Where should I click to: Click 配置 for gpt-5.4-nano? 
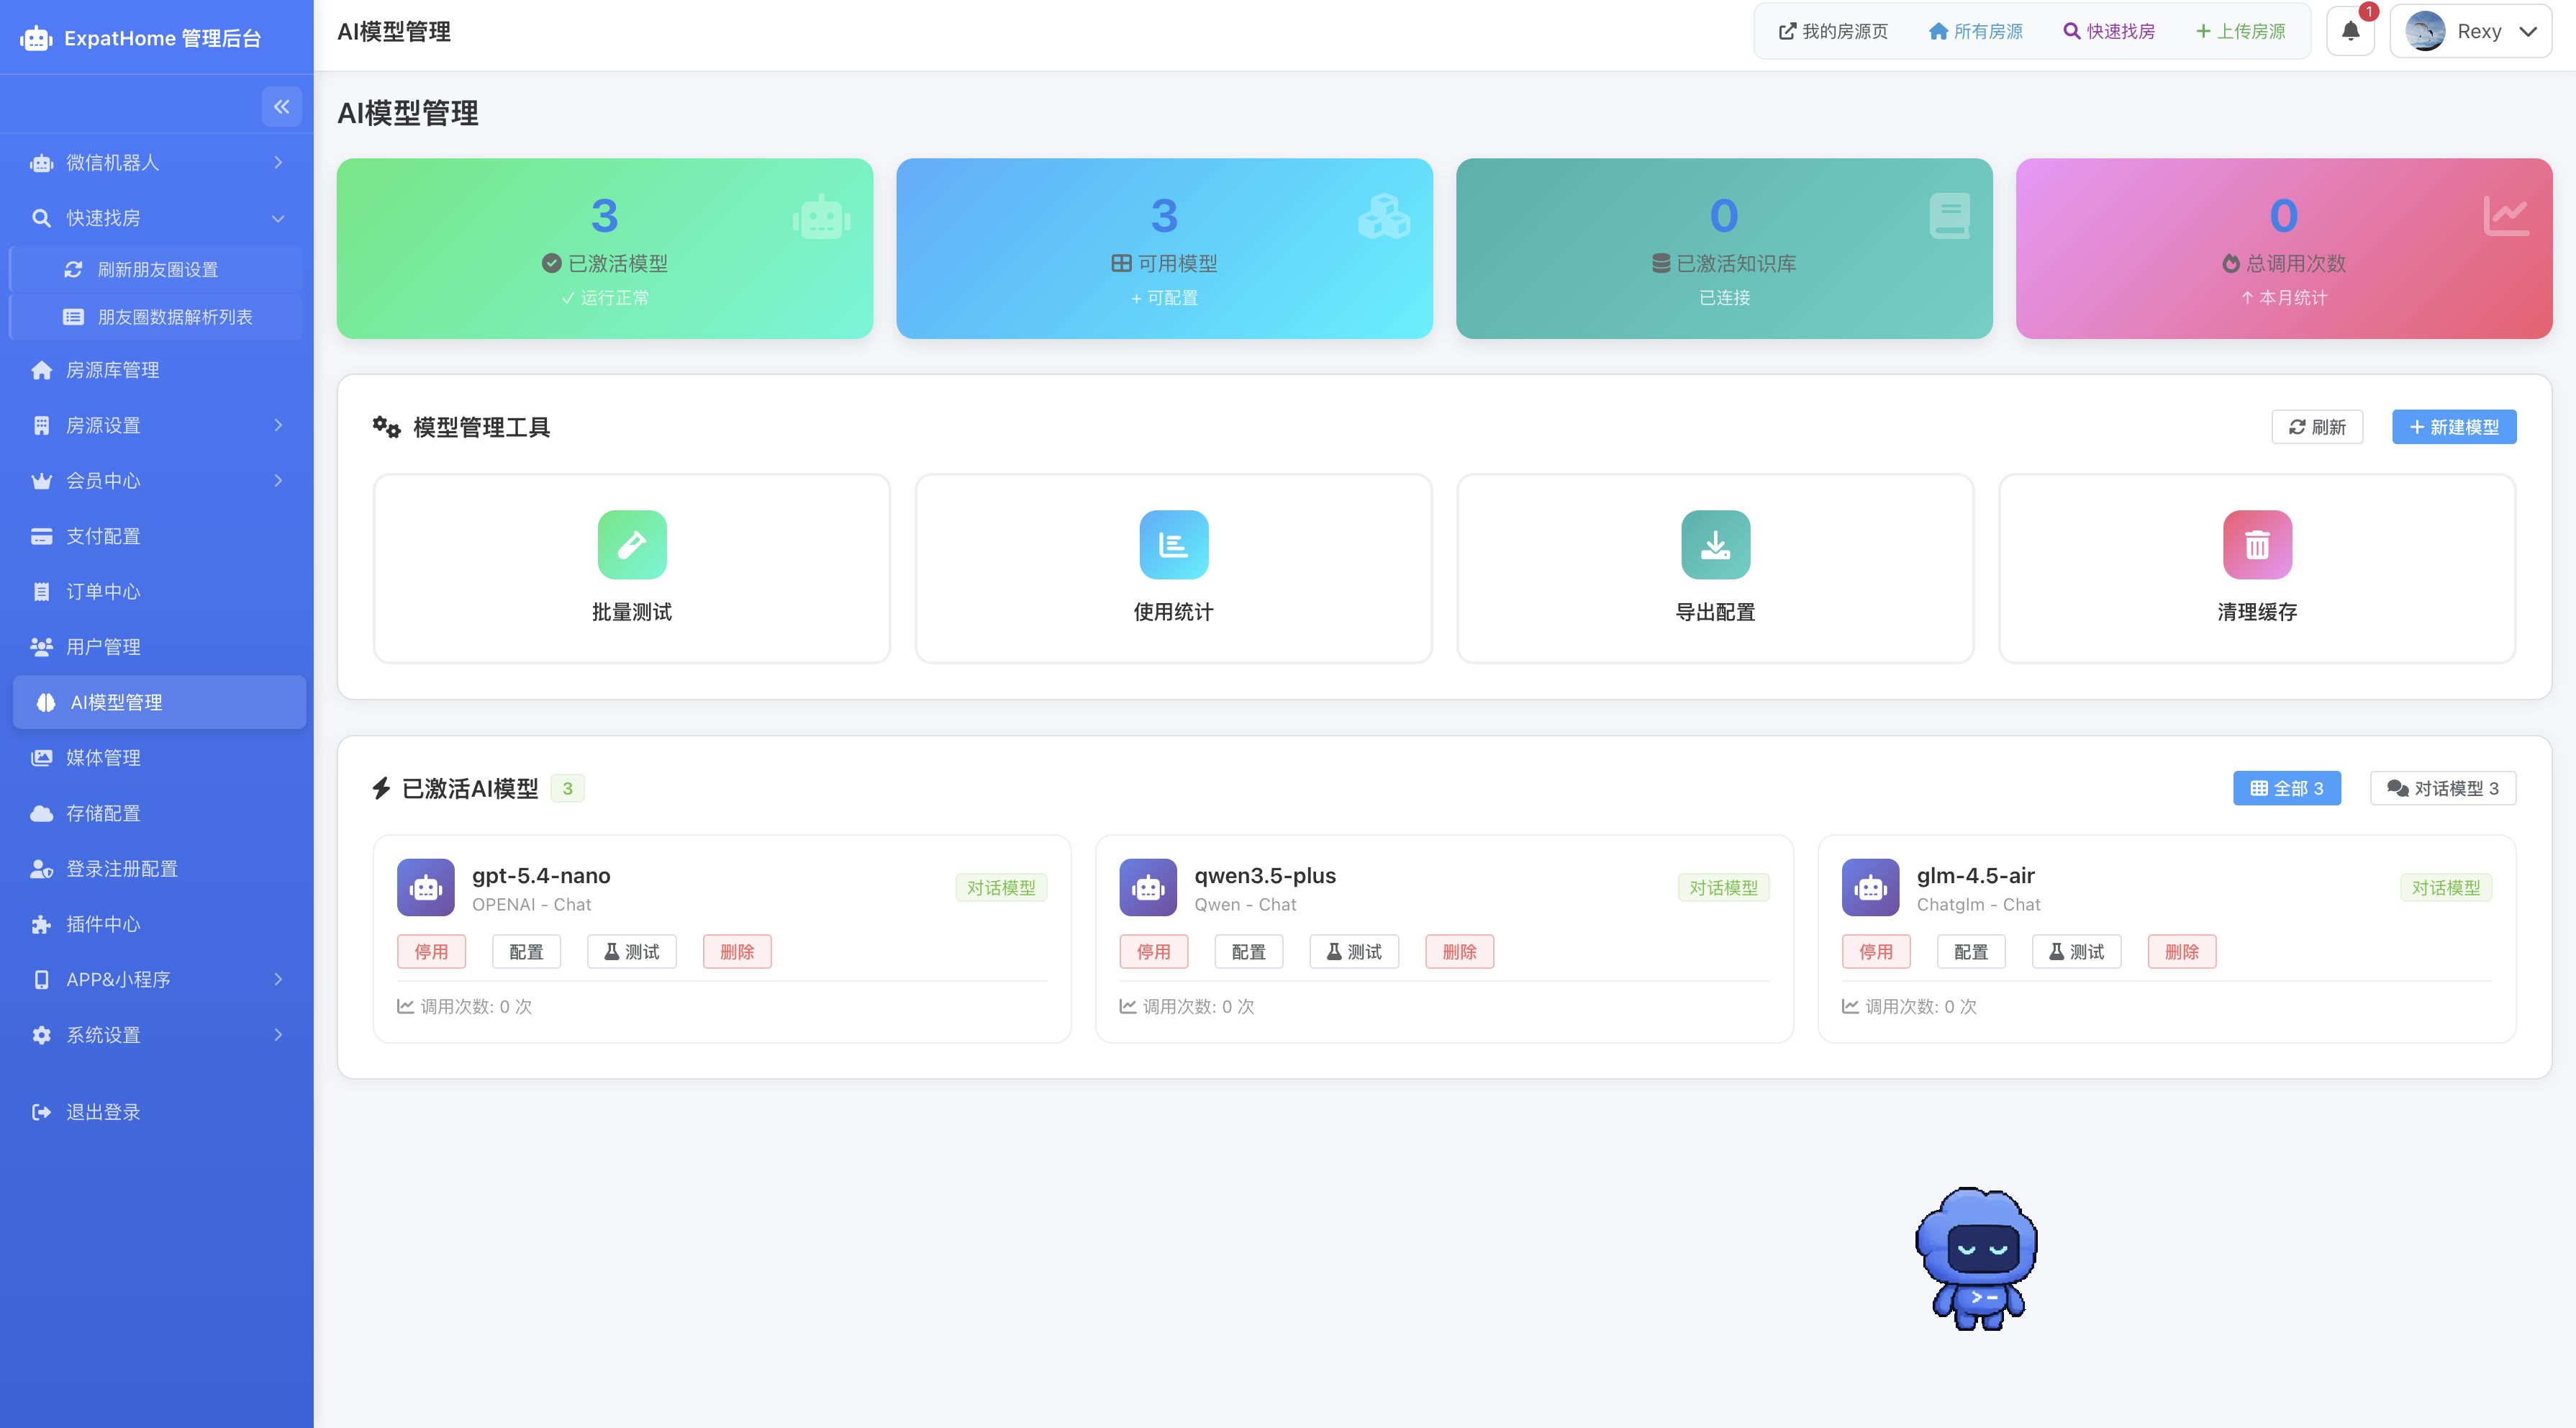pos(526,951)
